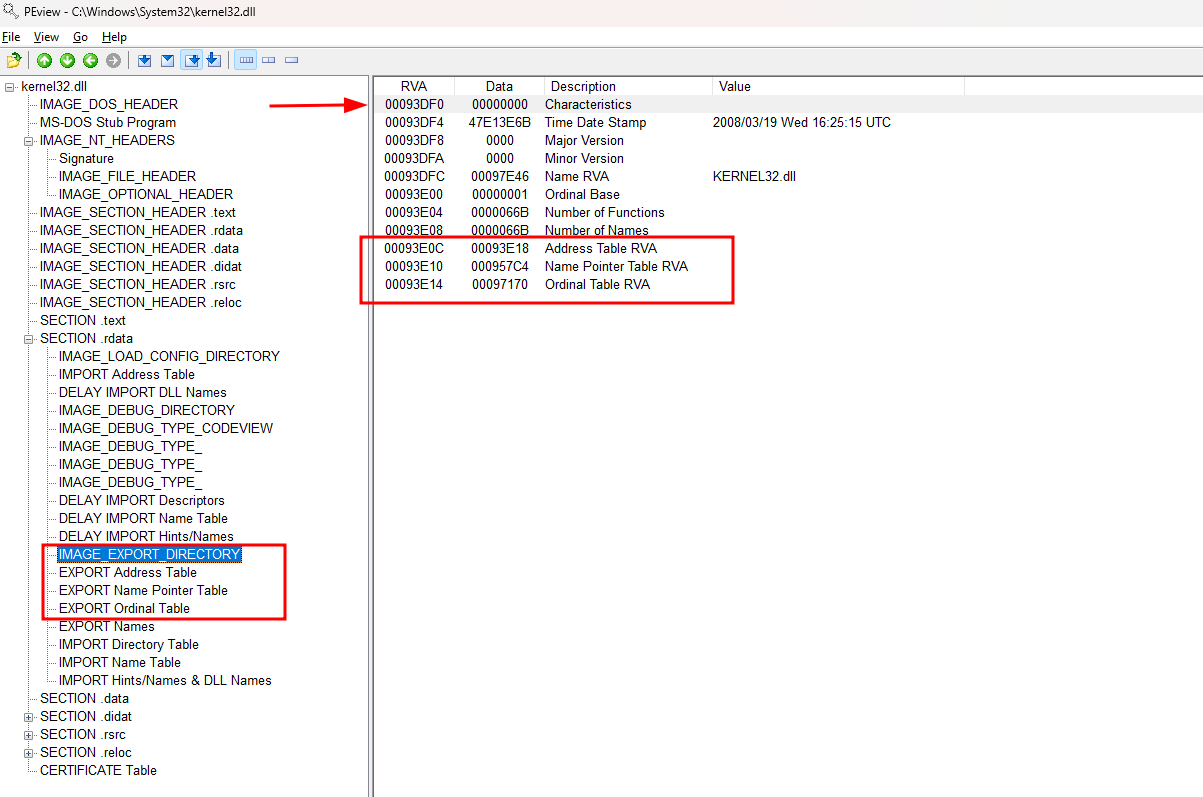This screenshot has width=1203, height=797.
Task: Click the green down arrow button
Action: click(x=67, y=61)
